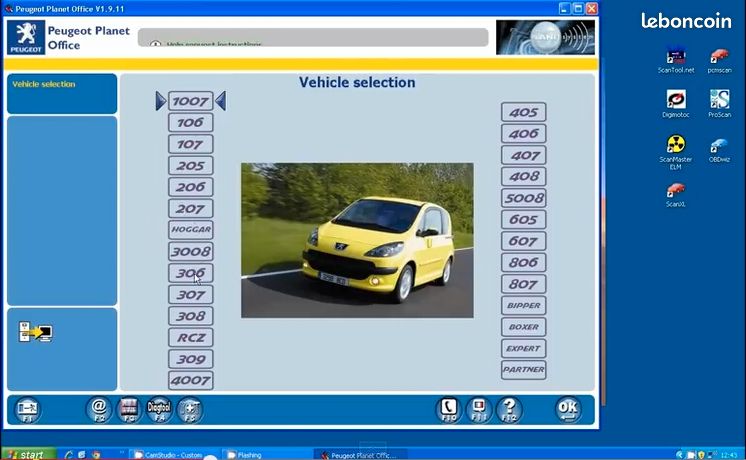This screenshot has width=746, height=460.
Task: Click the globe signal banner image
Action: pyautogui.click(x=545, y=37)
